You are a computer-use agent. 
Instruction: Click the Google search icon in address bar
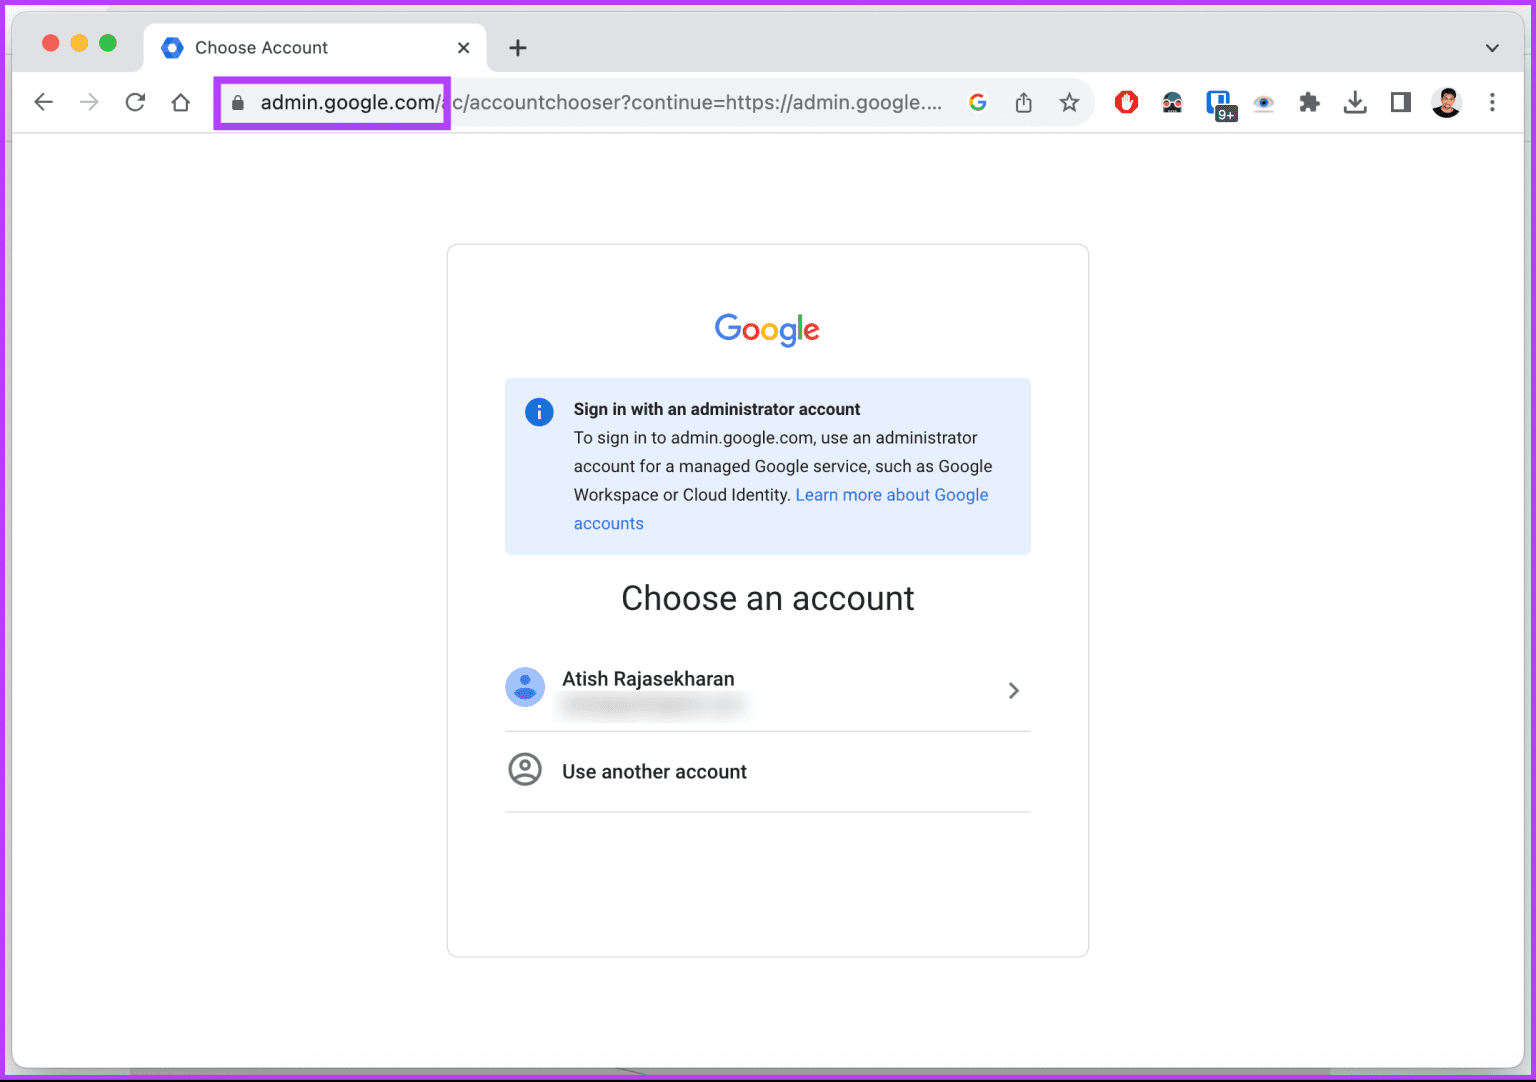pos(977,102)
